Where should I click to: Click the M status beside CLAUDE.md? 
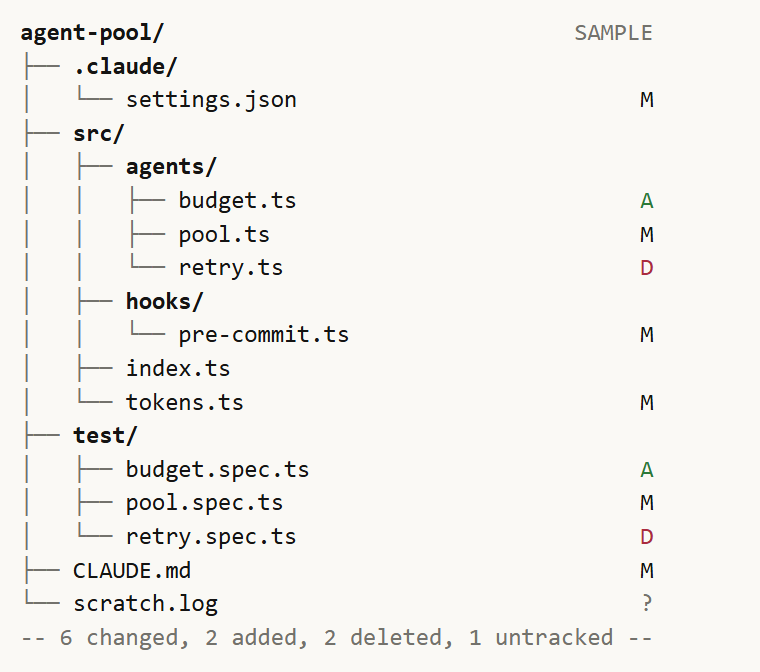click(647, 571)
